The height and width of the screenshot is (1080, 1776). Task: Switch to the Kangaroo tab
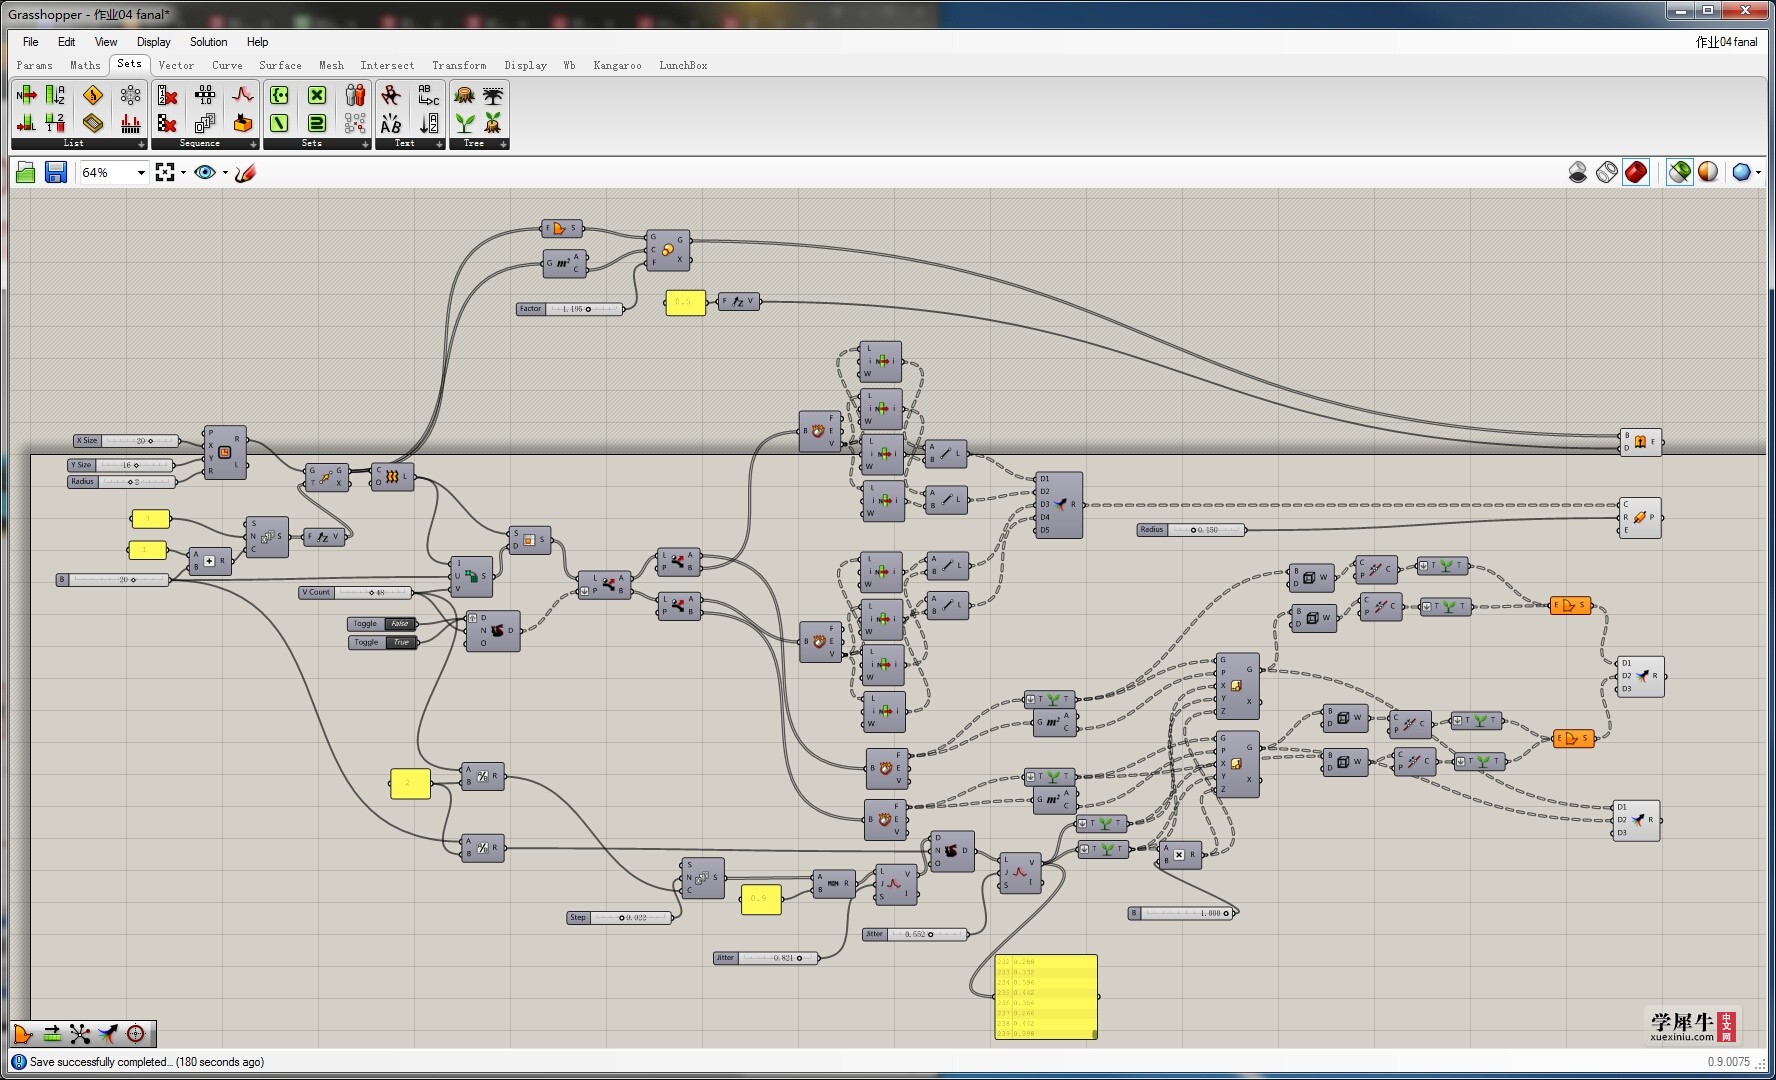coord(617,65)
